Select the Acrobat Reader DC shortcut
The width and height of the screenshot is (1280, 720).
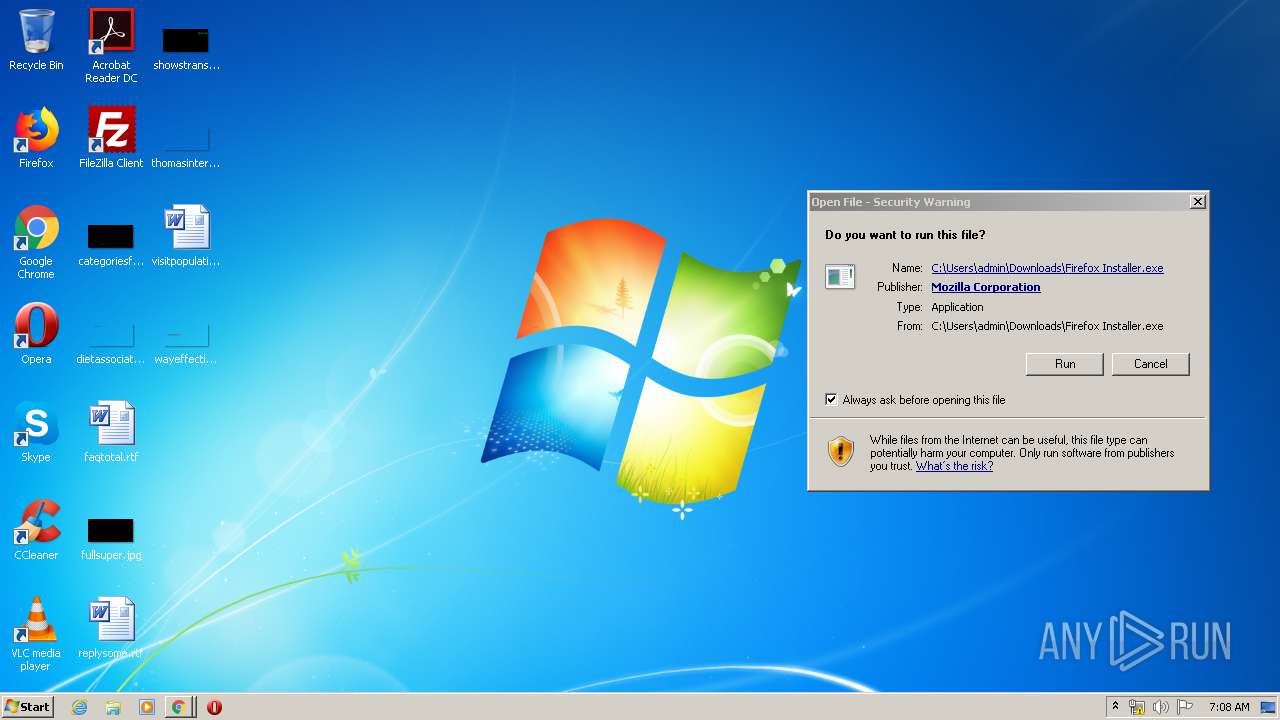(x=111, y=45)
